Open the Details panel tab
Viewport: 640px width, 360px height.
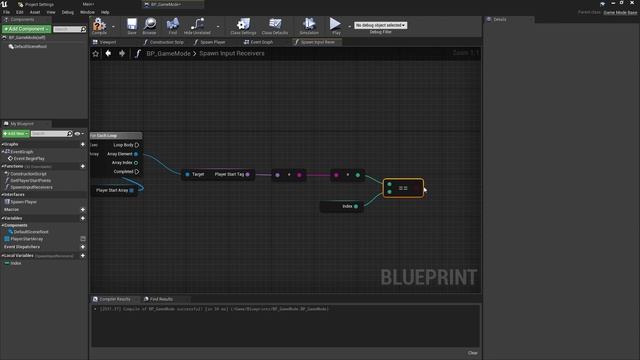tap(500, 19)
